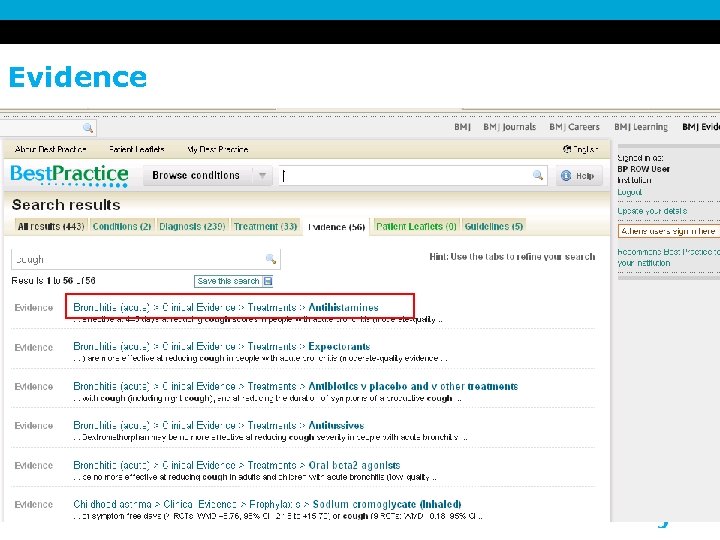
Task: Click the language globe icon beside English
Action: coord(567,149)
